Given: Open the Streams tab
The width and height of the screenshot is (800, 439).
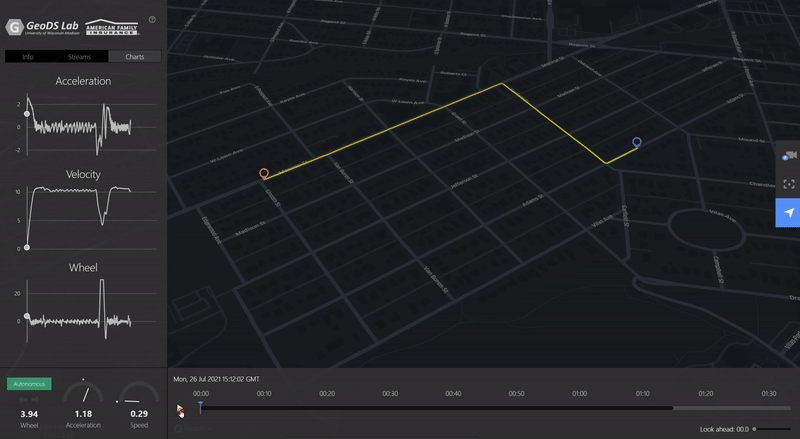Looking at the screenshot, I should tap(80, 57).
